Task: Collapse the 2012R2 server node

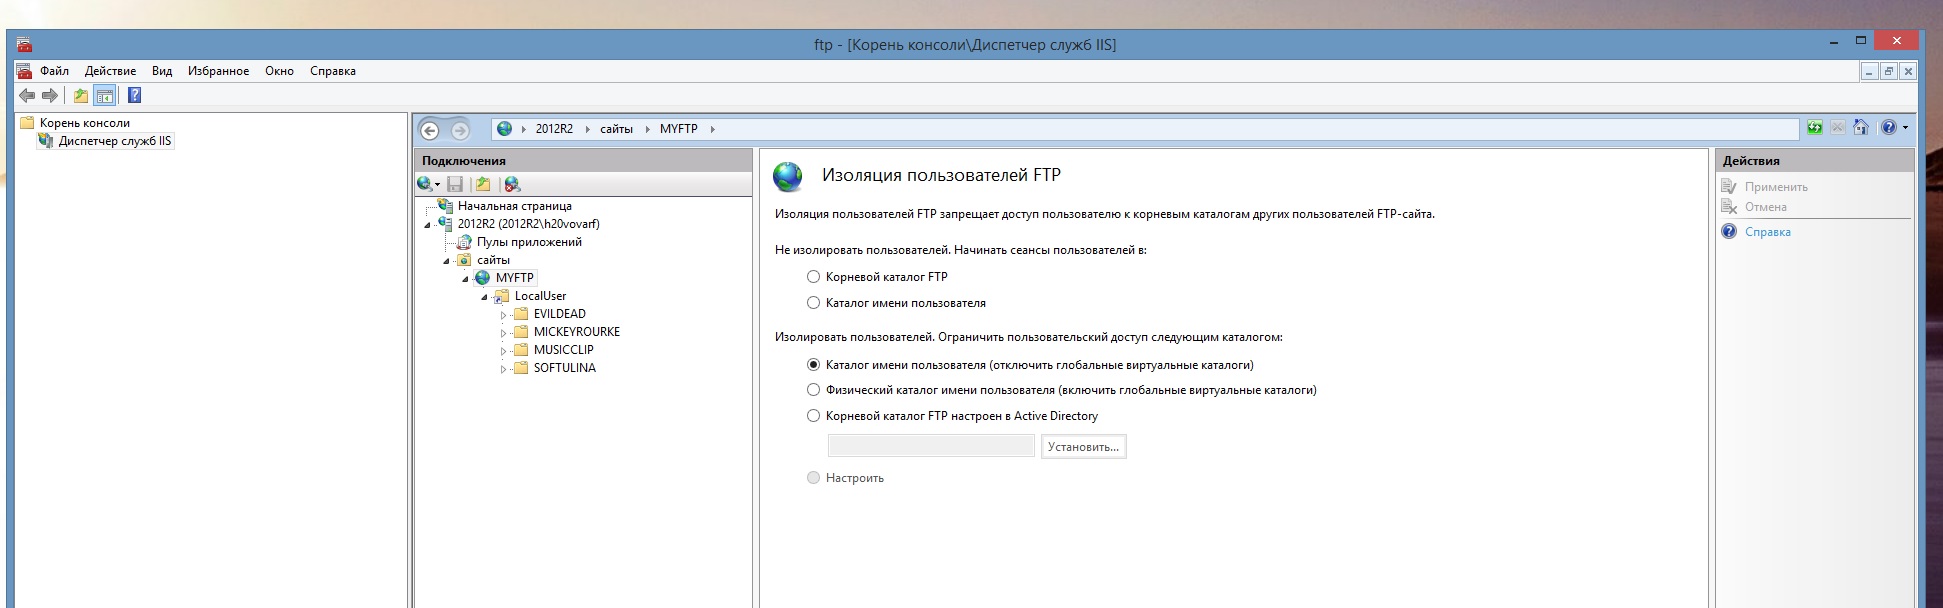Action: tap(428, 225)
